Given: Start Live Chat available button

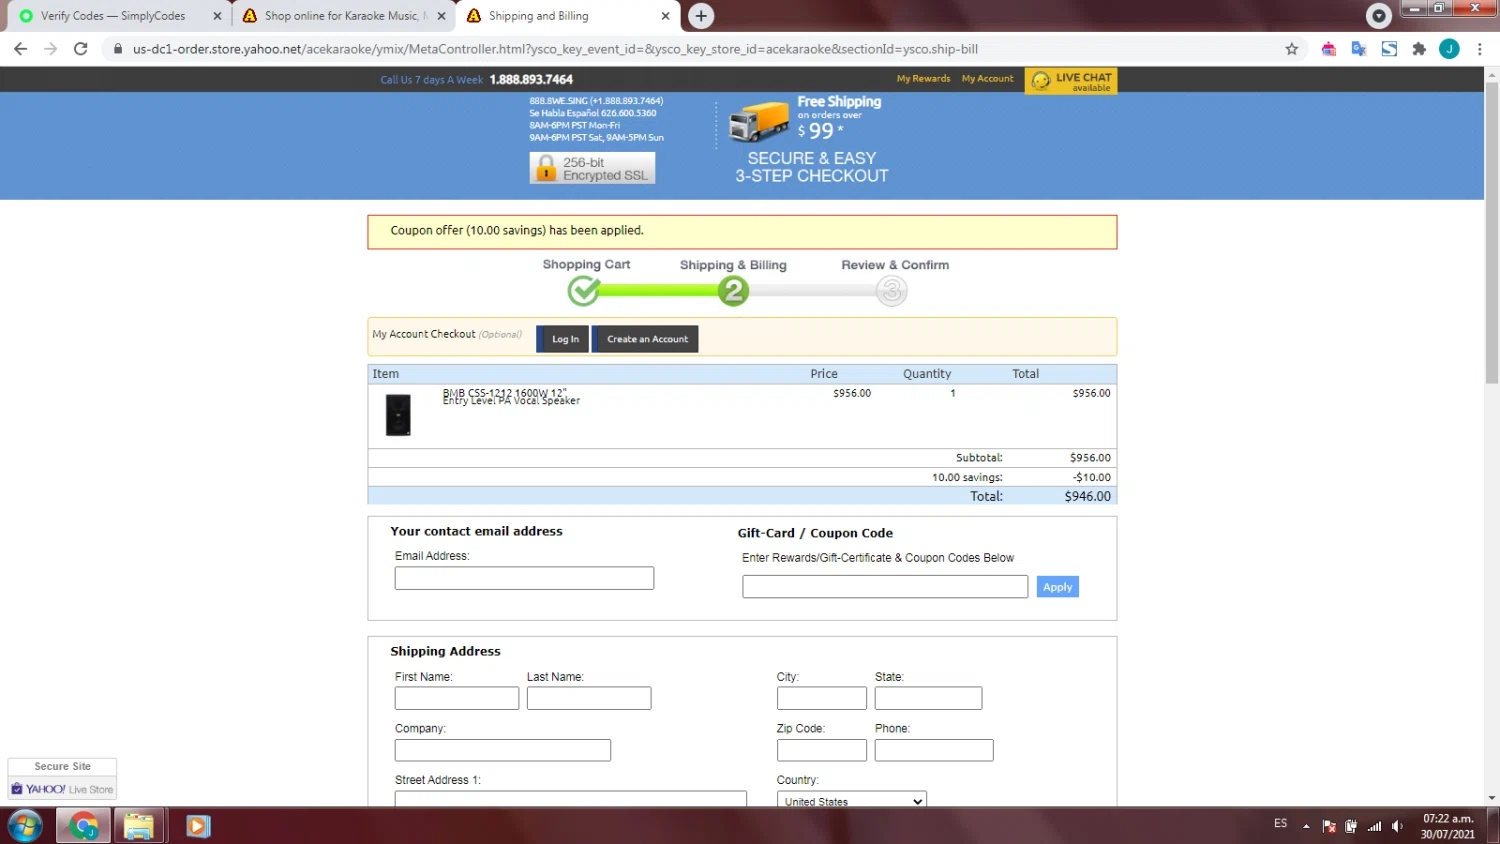Looking at the screenshot, I should [x=1071, y=81].
